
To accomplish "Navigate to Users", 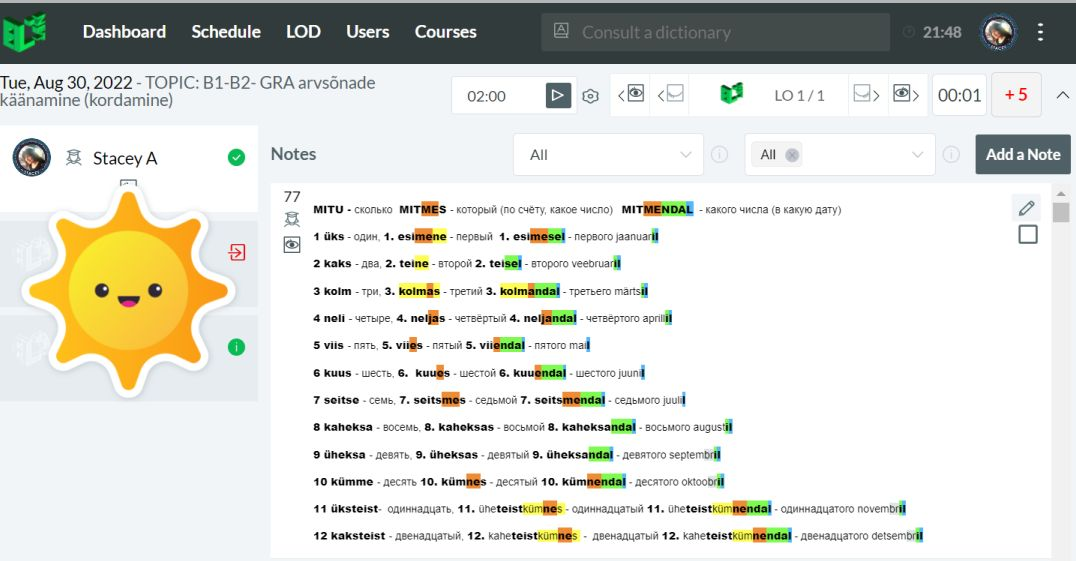I will (x=367, y=32).
